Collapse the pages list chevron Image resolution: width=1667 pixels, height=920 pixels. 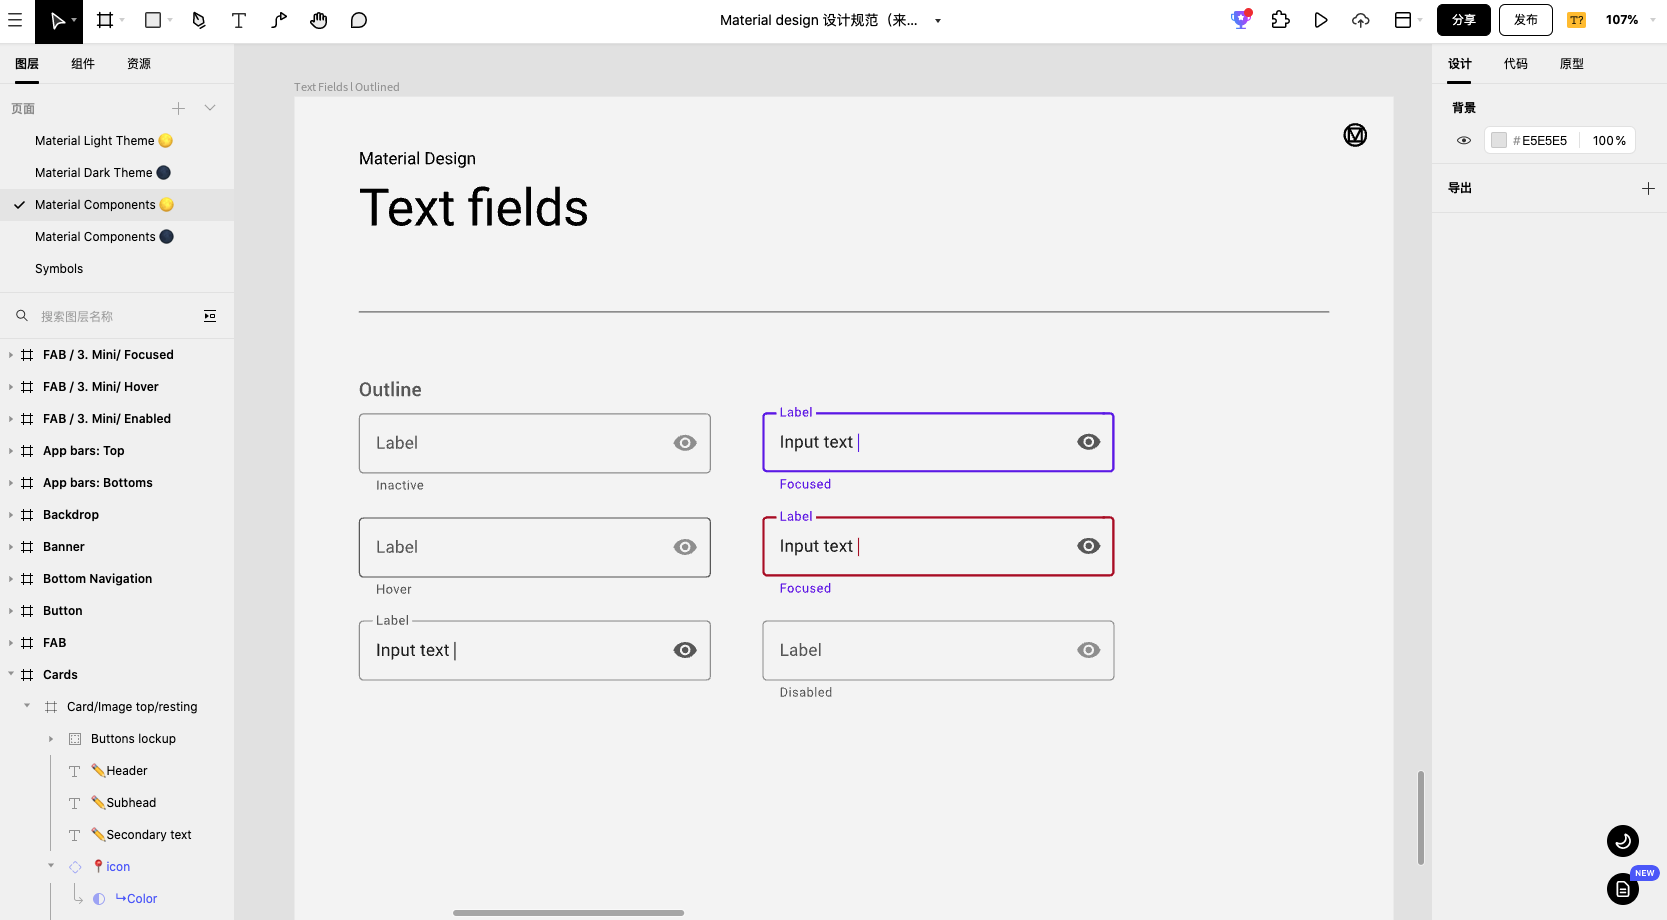coord(210,108)
